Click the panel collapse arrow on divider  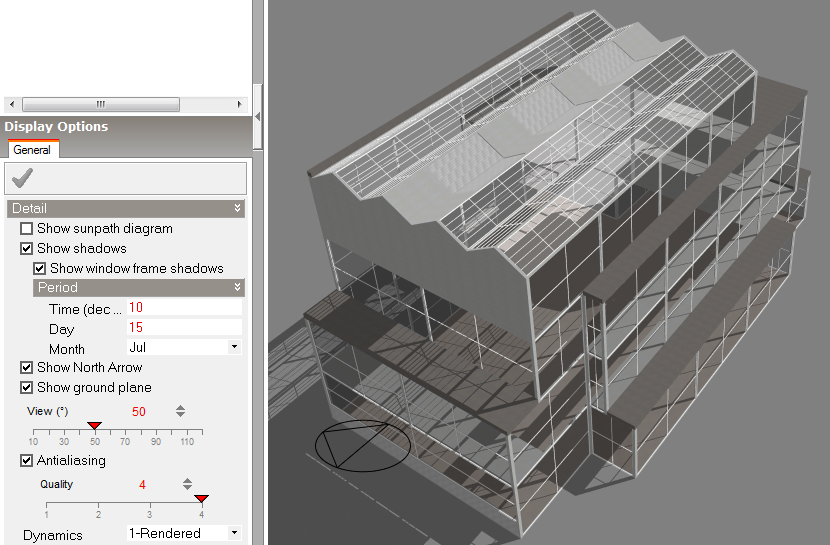pos(258,117)
